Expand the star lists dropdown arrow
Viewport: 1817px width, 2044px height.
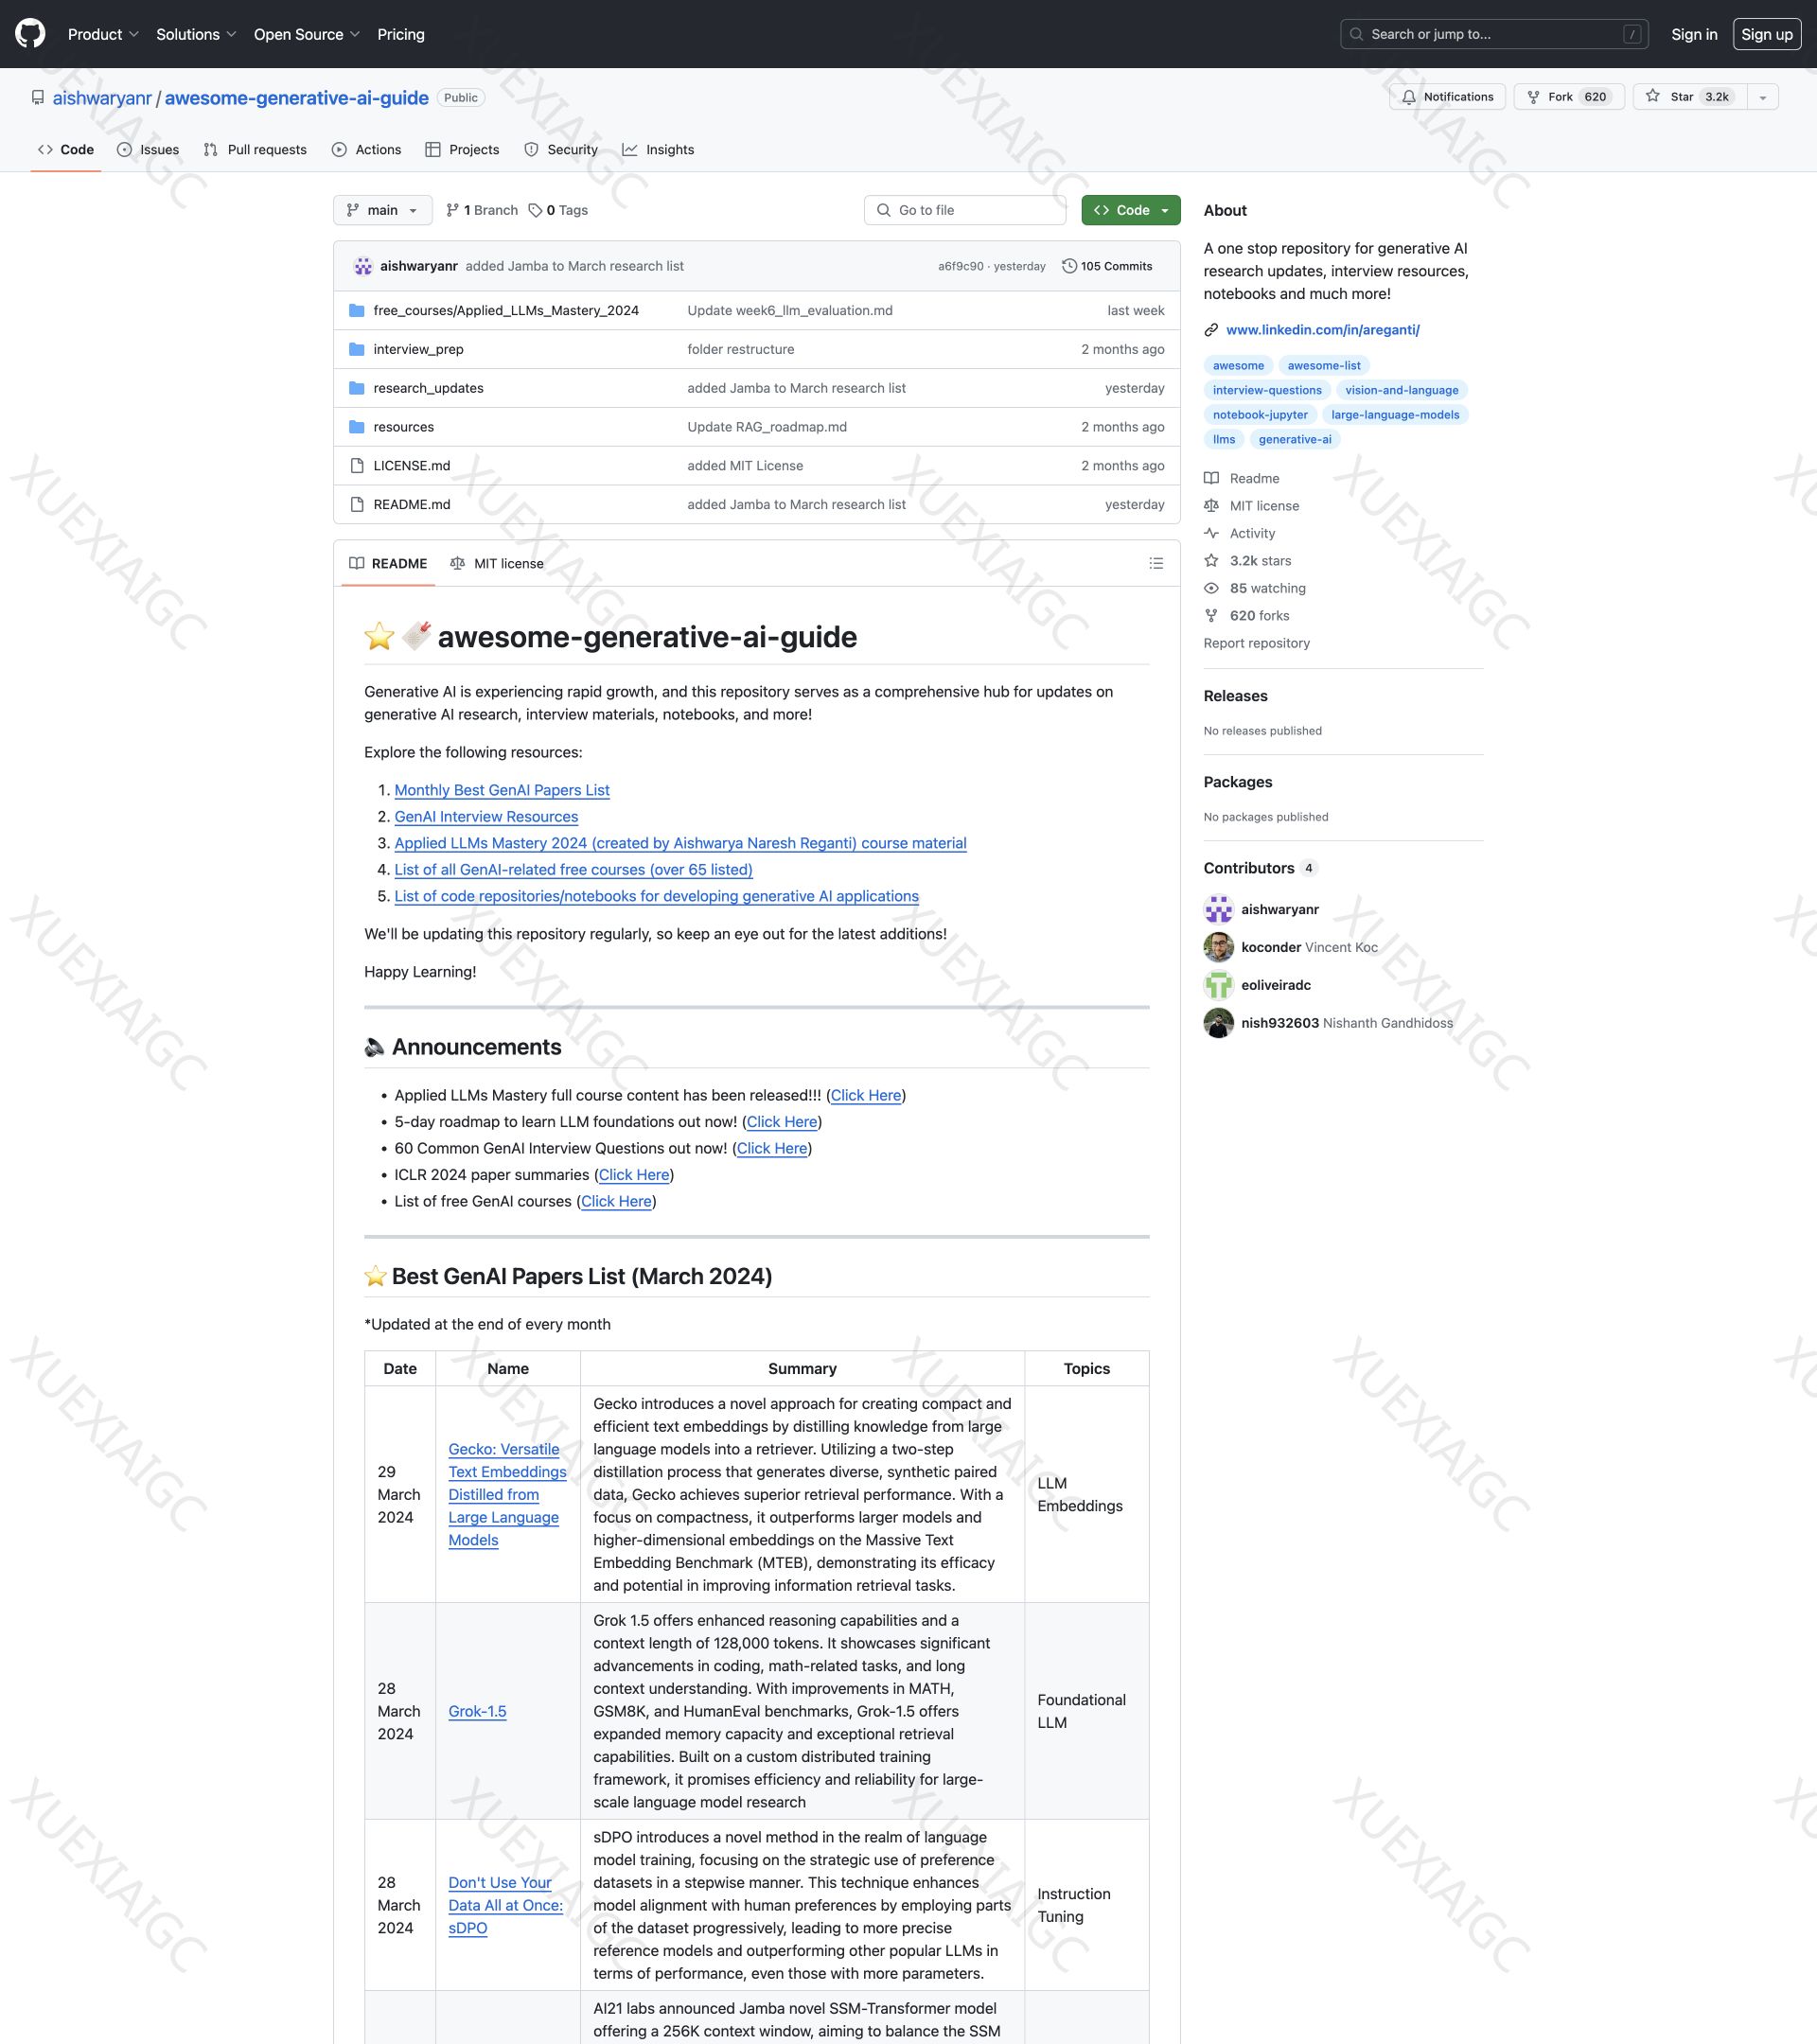tap(1762, 97)
